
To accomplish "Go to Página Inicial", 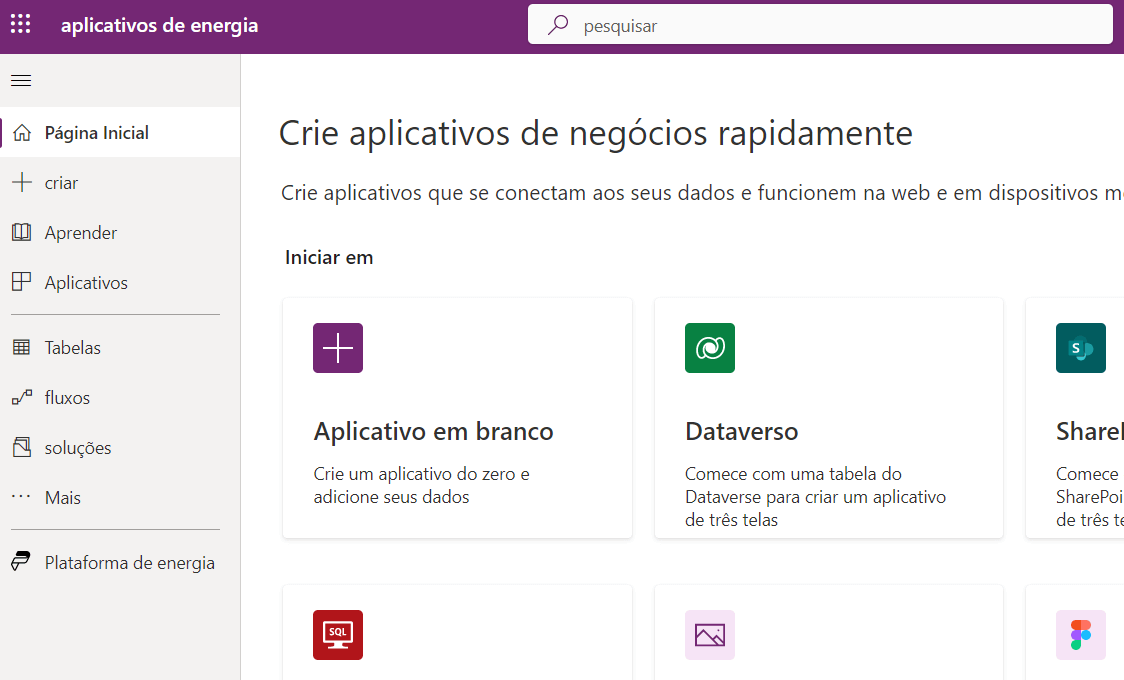I will point(94,132).
